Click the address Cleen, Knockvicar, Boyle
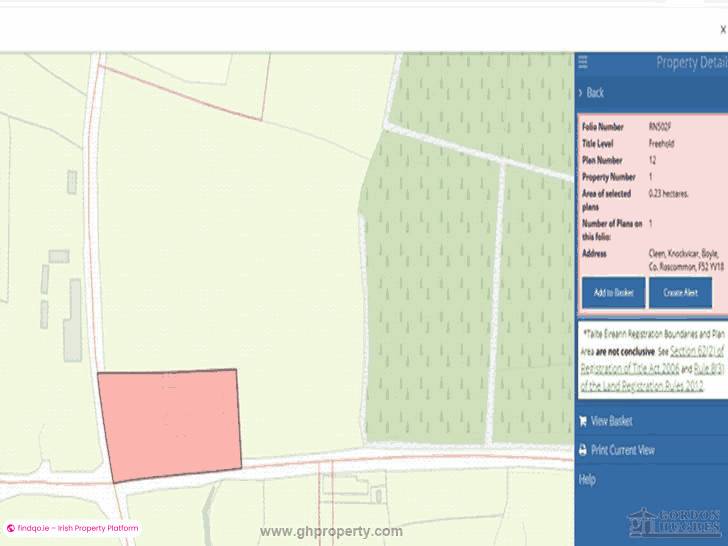This screenshot has width=728, height=546. pyautogui.click(x=686, y=260)
